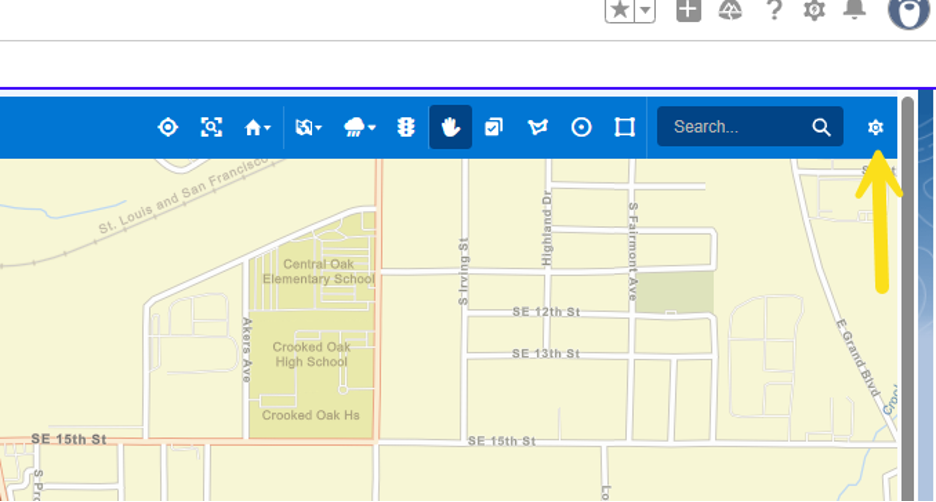Open the favorites list dropdown arrow
The width and height of the screenshot is (936, 502).
click(645, 10)
